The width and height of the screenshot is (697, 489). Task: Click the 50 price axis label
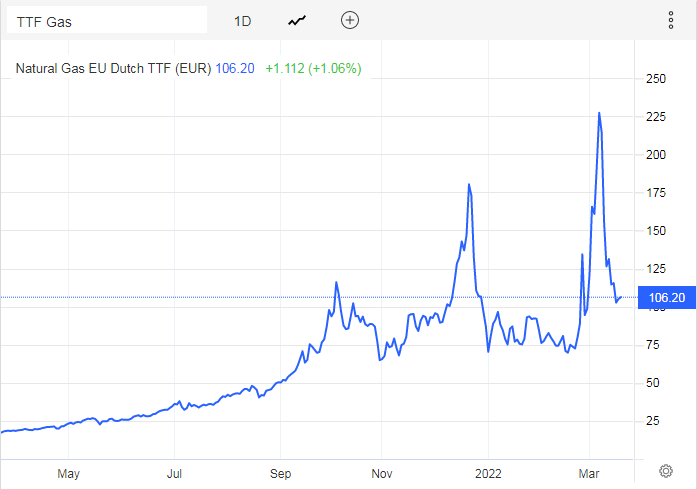pyautogui.click(x=653, y=383)
